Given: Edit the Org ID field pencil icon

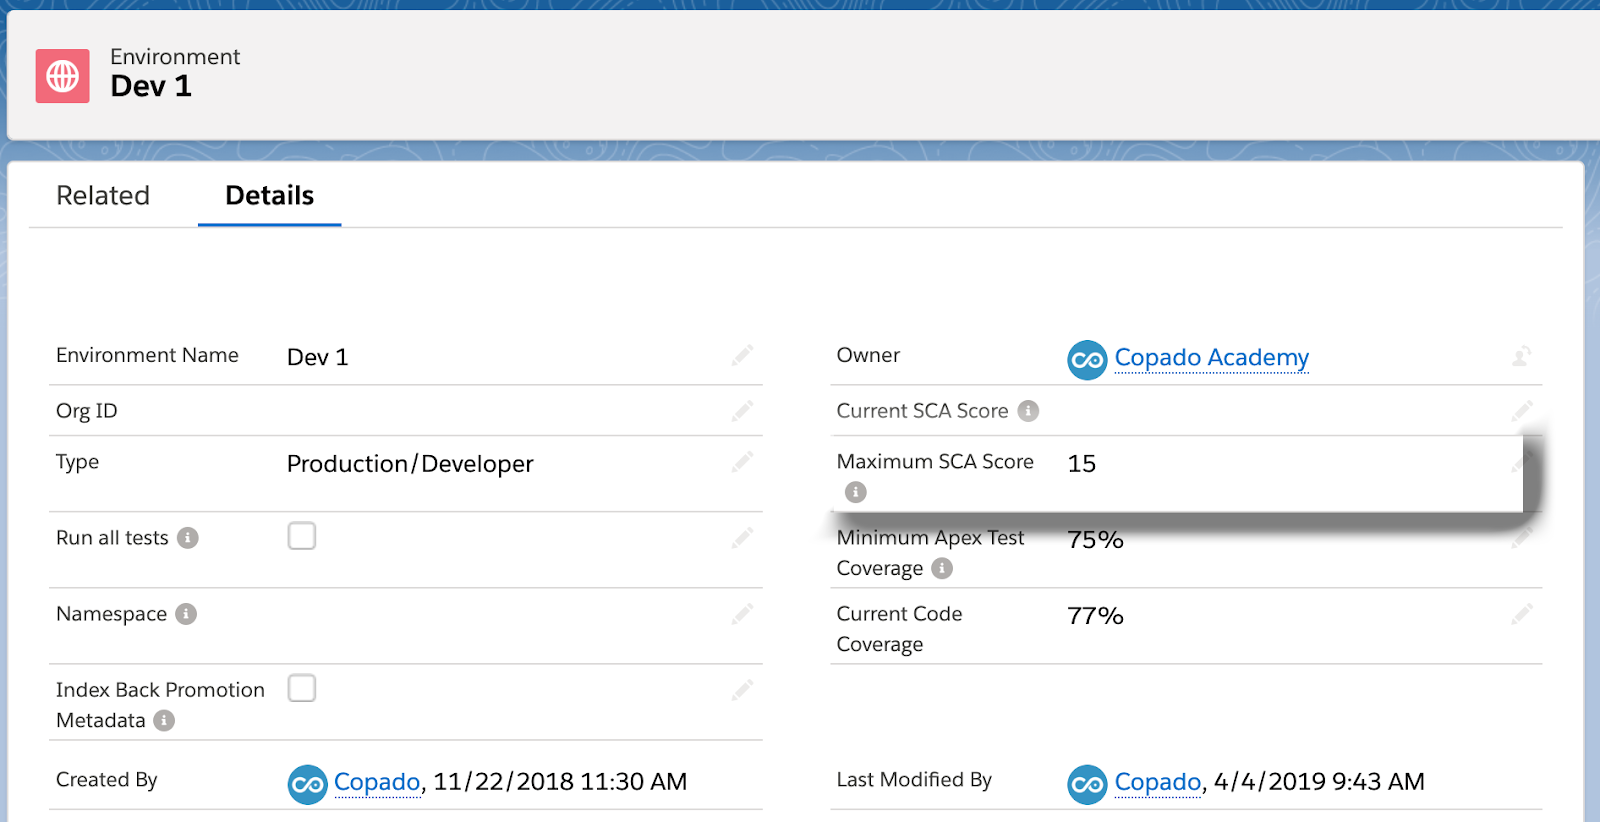Looking at the screenshot, I should [x=742, y=411].
